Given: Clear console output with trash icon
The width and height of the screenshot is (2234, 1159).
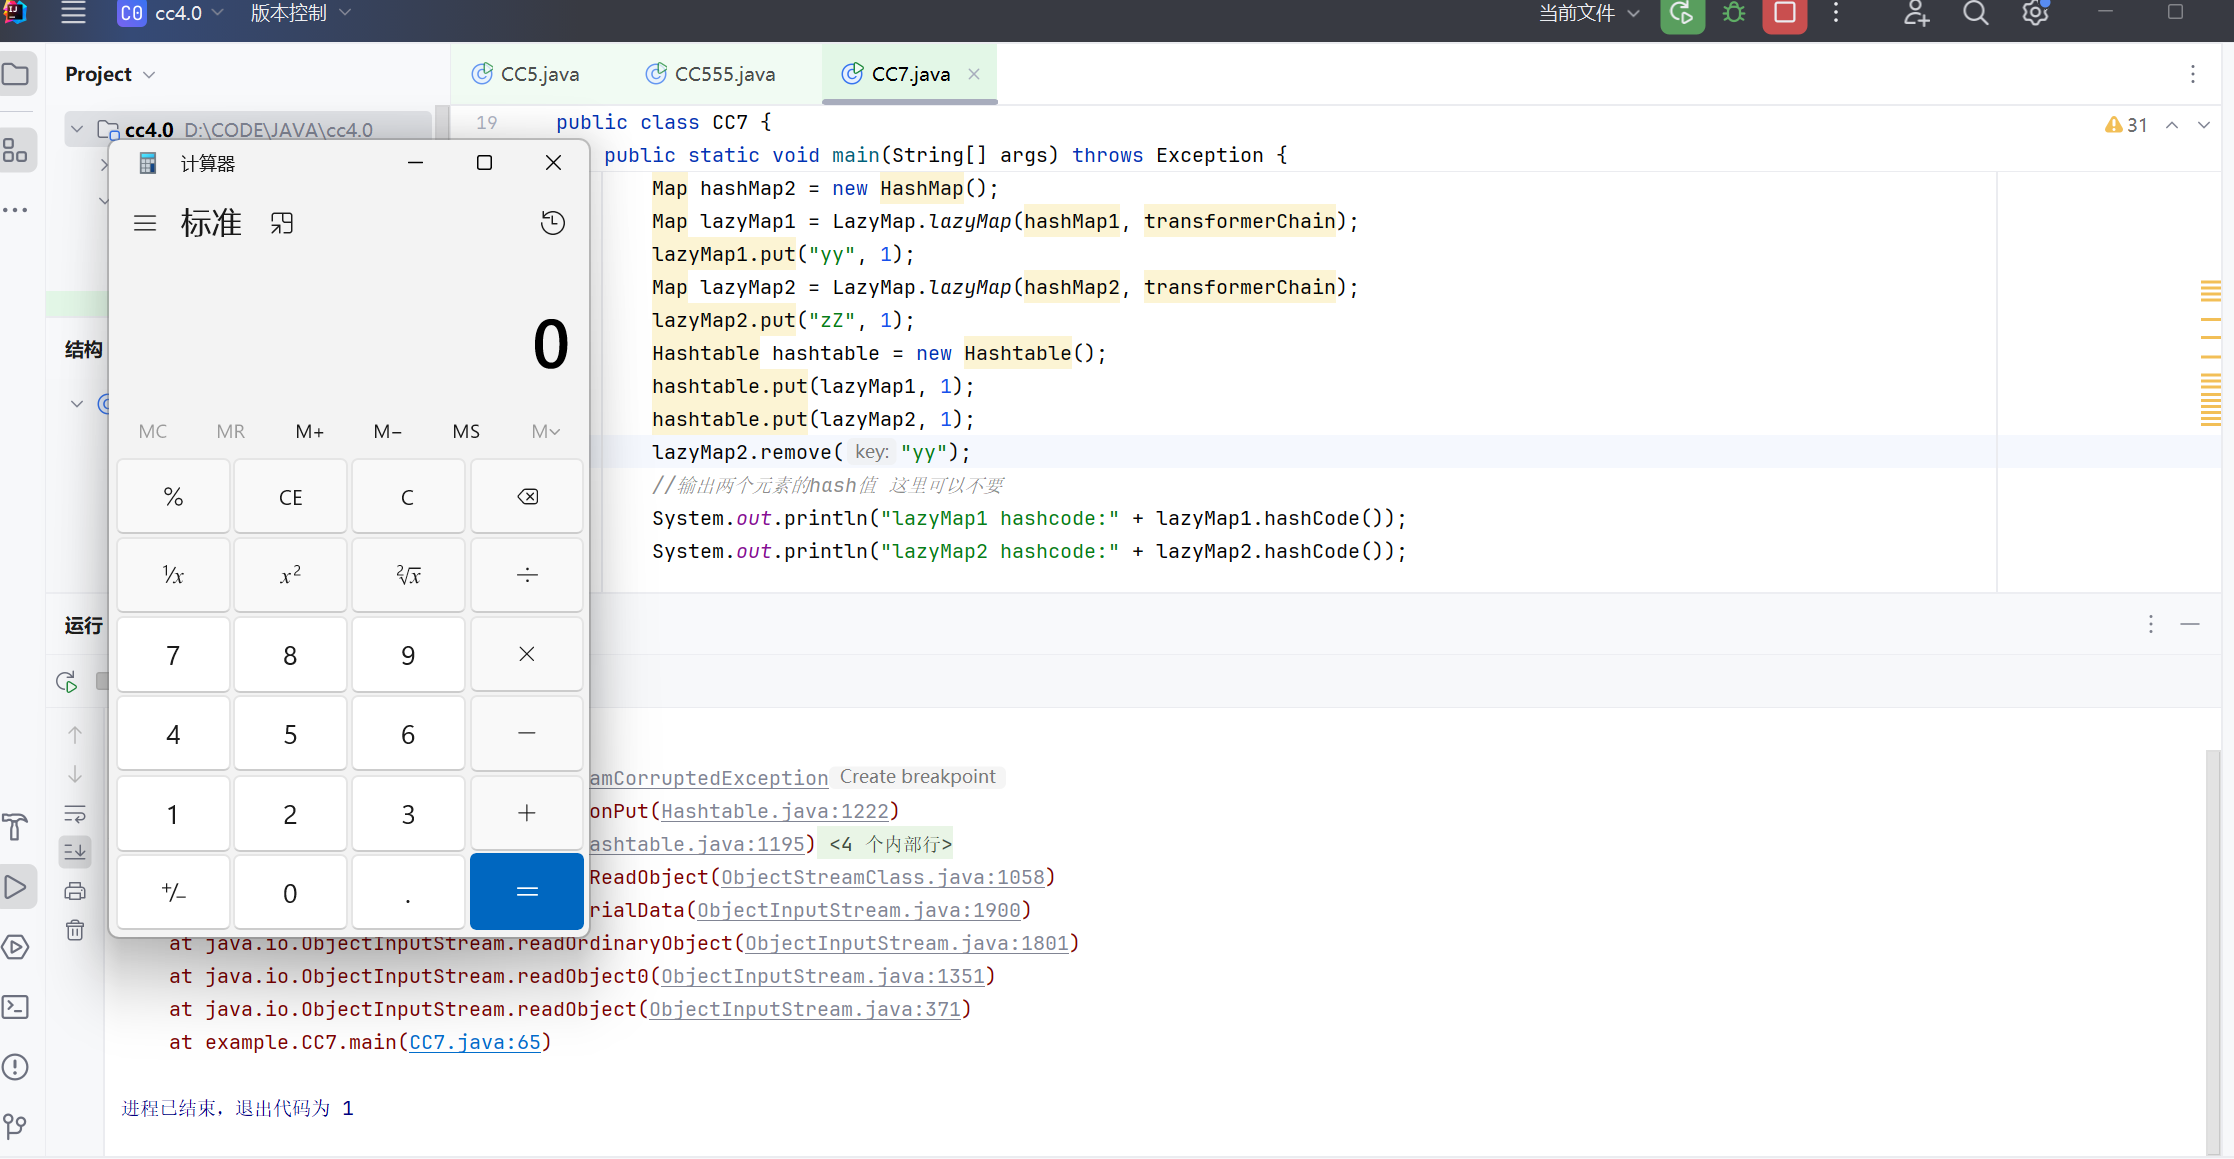Looking at the screenshot, I should point(75,931).
